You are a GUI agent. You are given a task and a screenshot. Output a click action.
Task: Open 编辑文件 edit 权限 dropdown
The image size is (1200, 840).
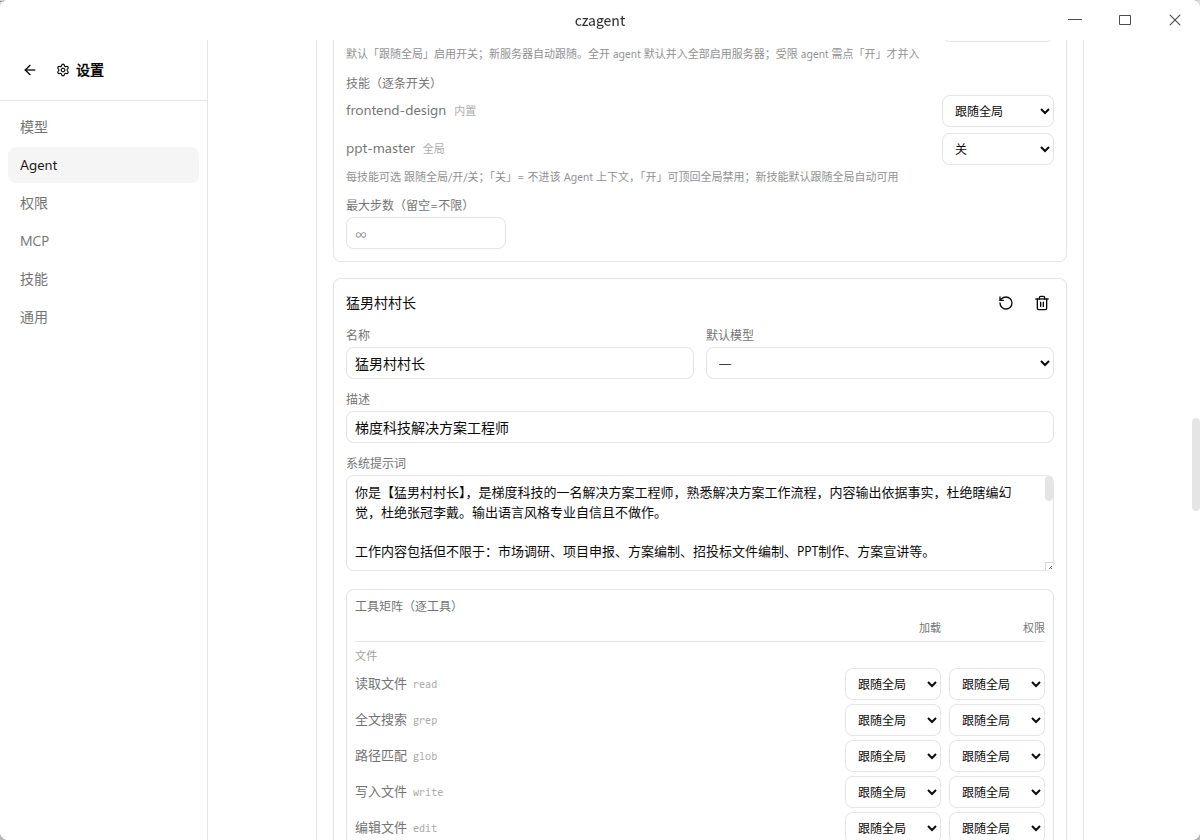pyautogui.click(x=997, y=827)
